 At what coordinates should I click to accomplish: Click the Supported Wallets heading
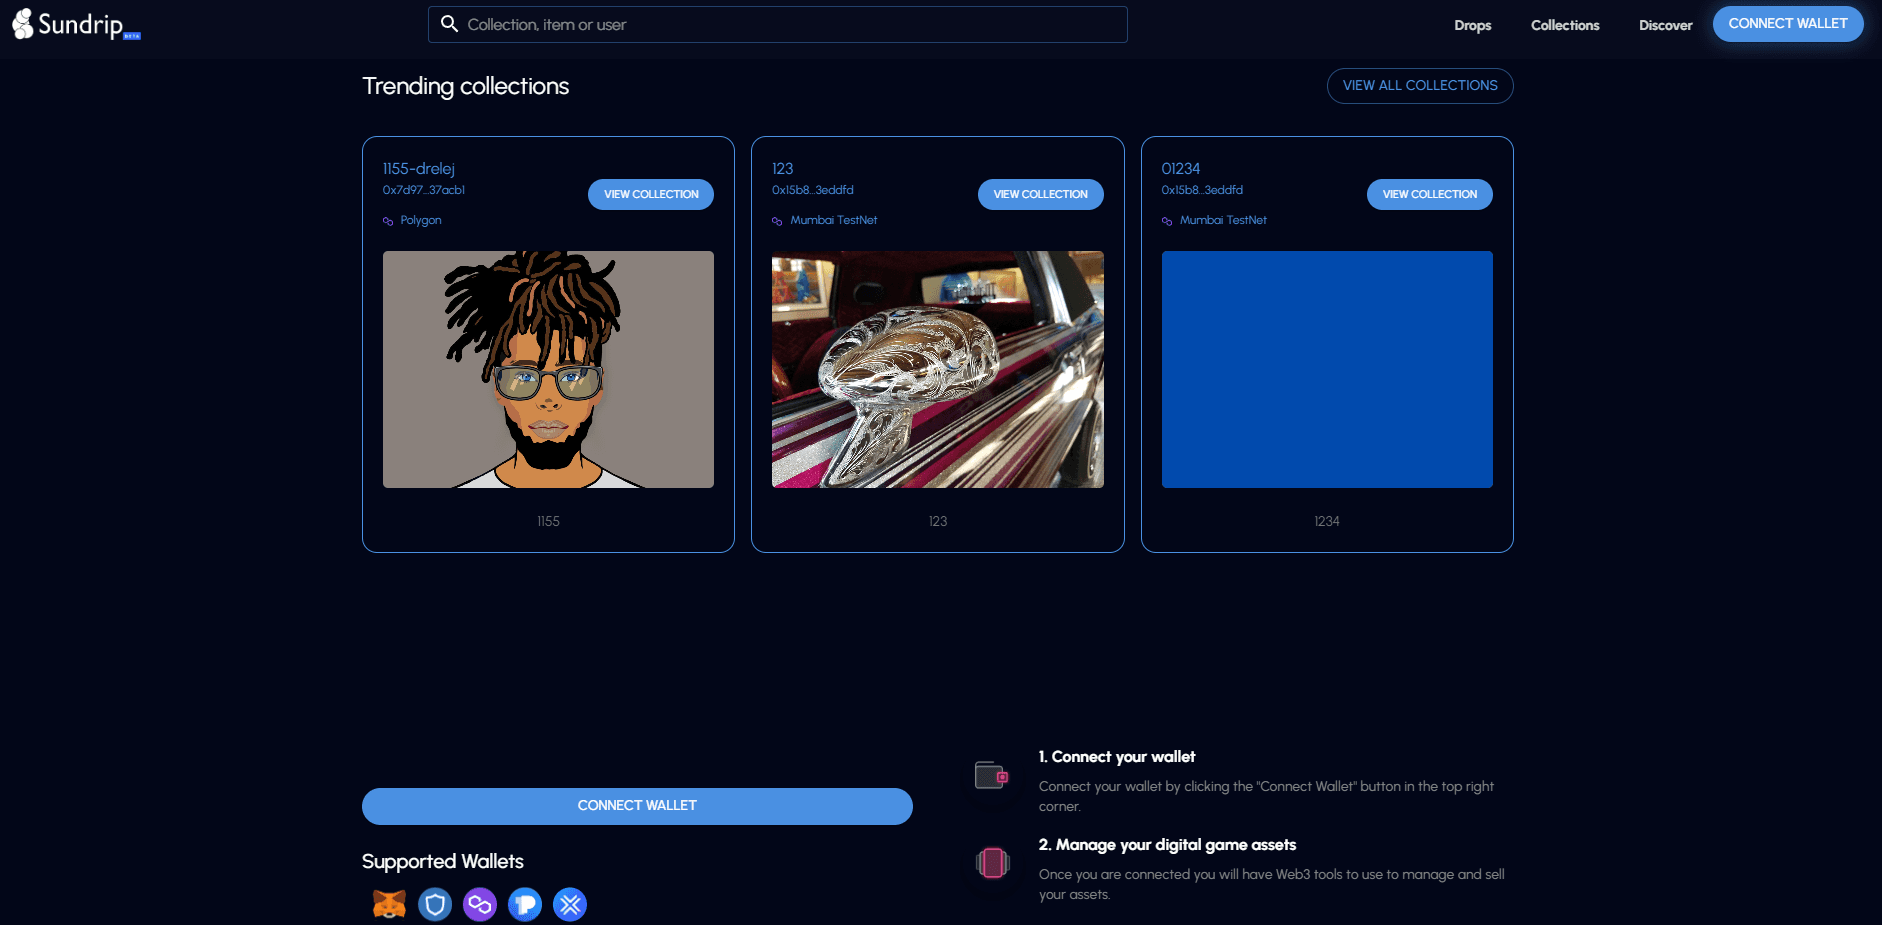pyautogui.click(x=443, y=861)
